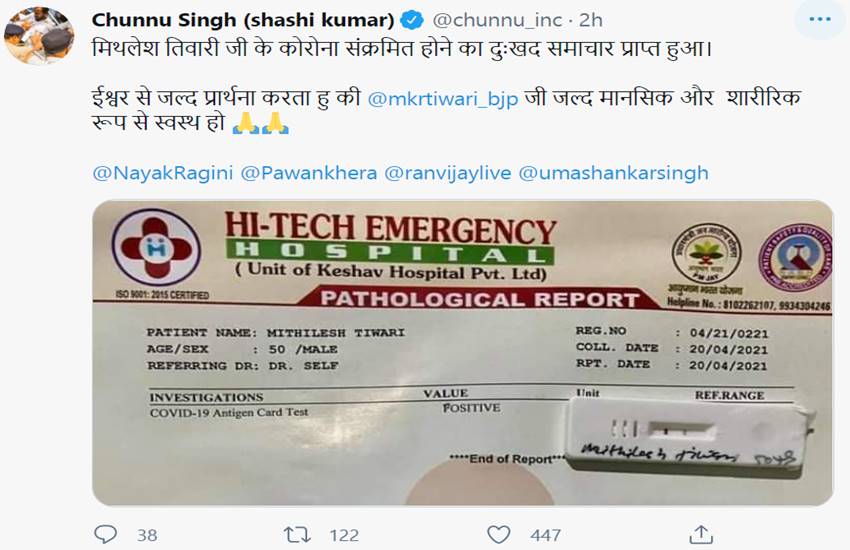Open the @Pawankhera mention
The image size is (850, 550).
click(x=308, y=173)
